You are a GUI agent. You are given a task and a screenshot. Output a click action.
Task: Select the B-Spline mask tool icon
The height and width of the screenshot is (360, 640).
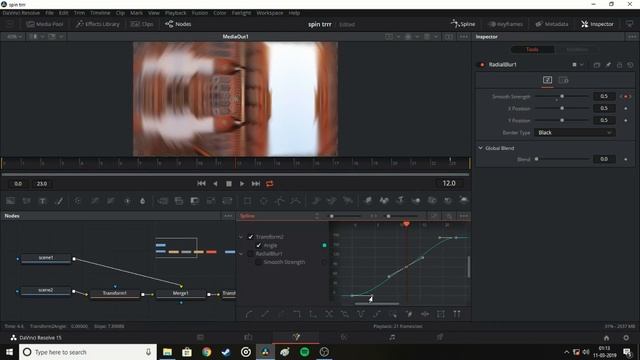296,200
